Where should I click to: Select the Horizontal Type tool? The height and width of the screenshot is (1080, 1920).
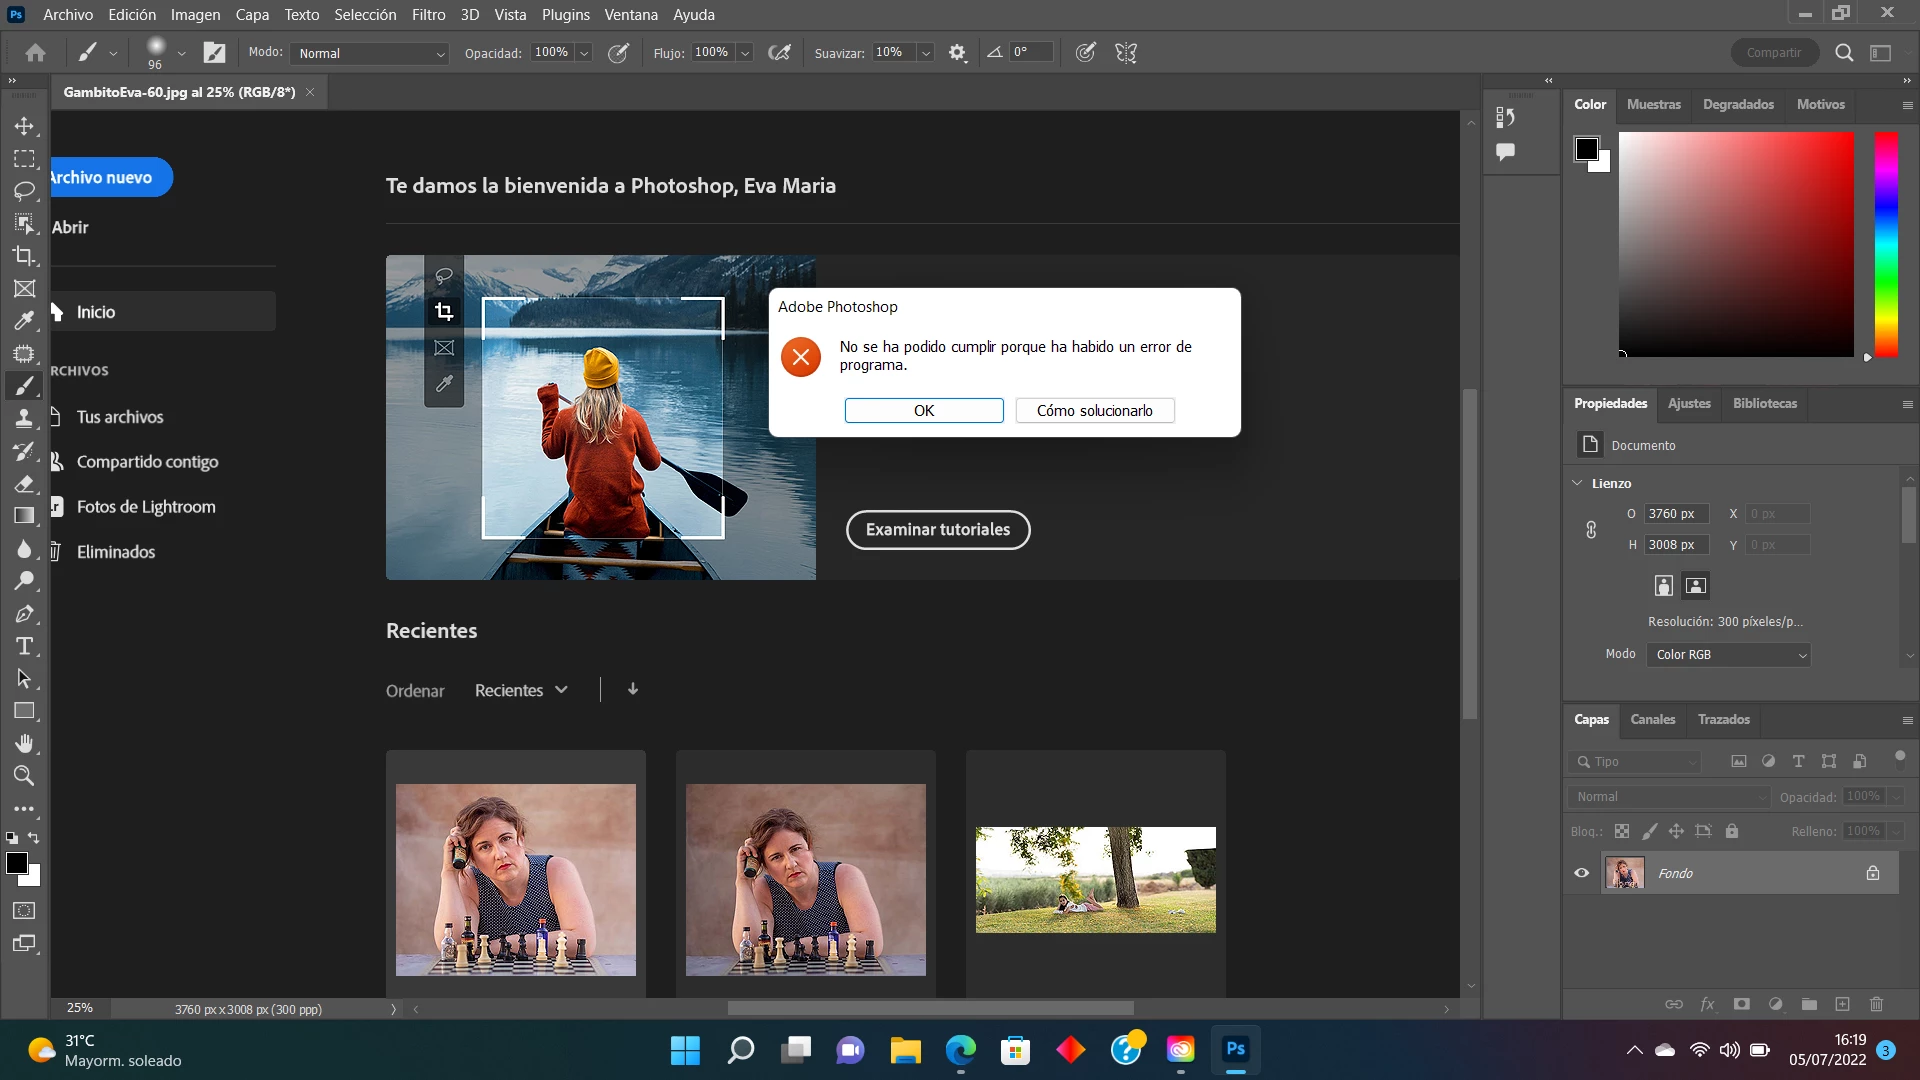click(x=24, y=646)
